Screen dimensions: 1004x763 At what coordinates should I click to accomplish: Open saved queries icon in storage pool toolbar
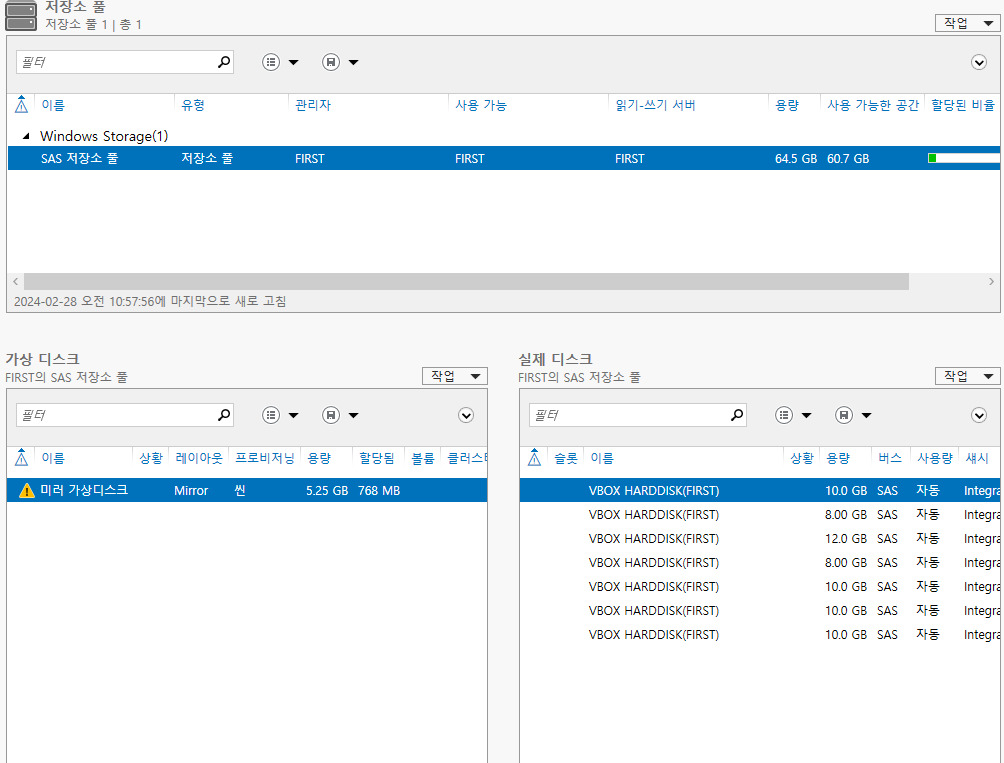(331, 62)
